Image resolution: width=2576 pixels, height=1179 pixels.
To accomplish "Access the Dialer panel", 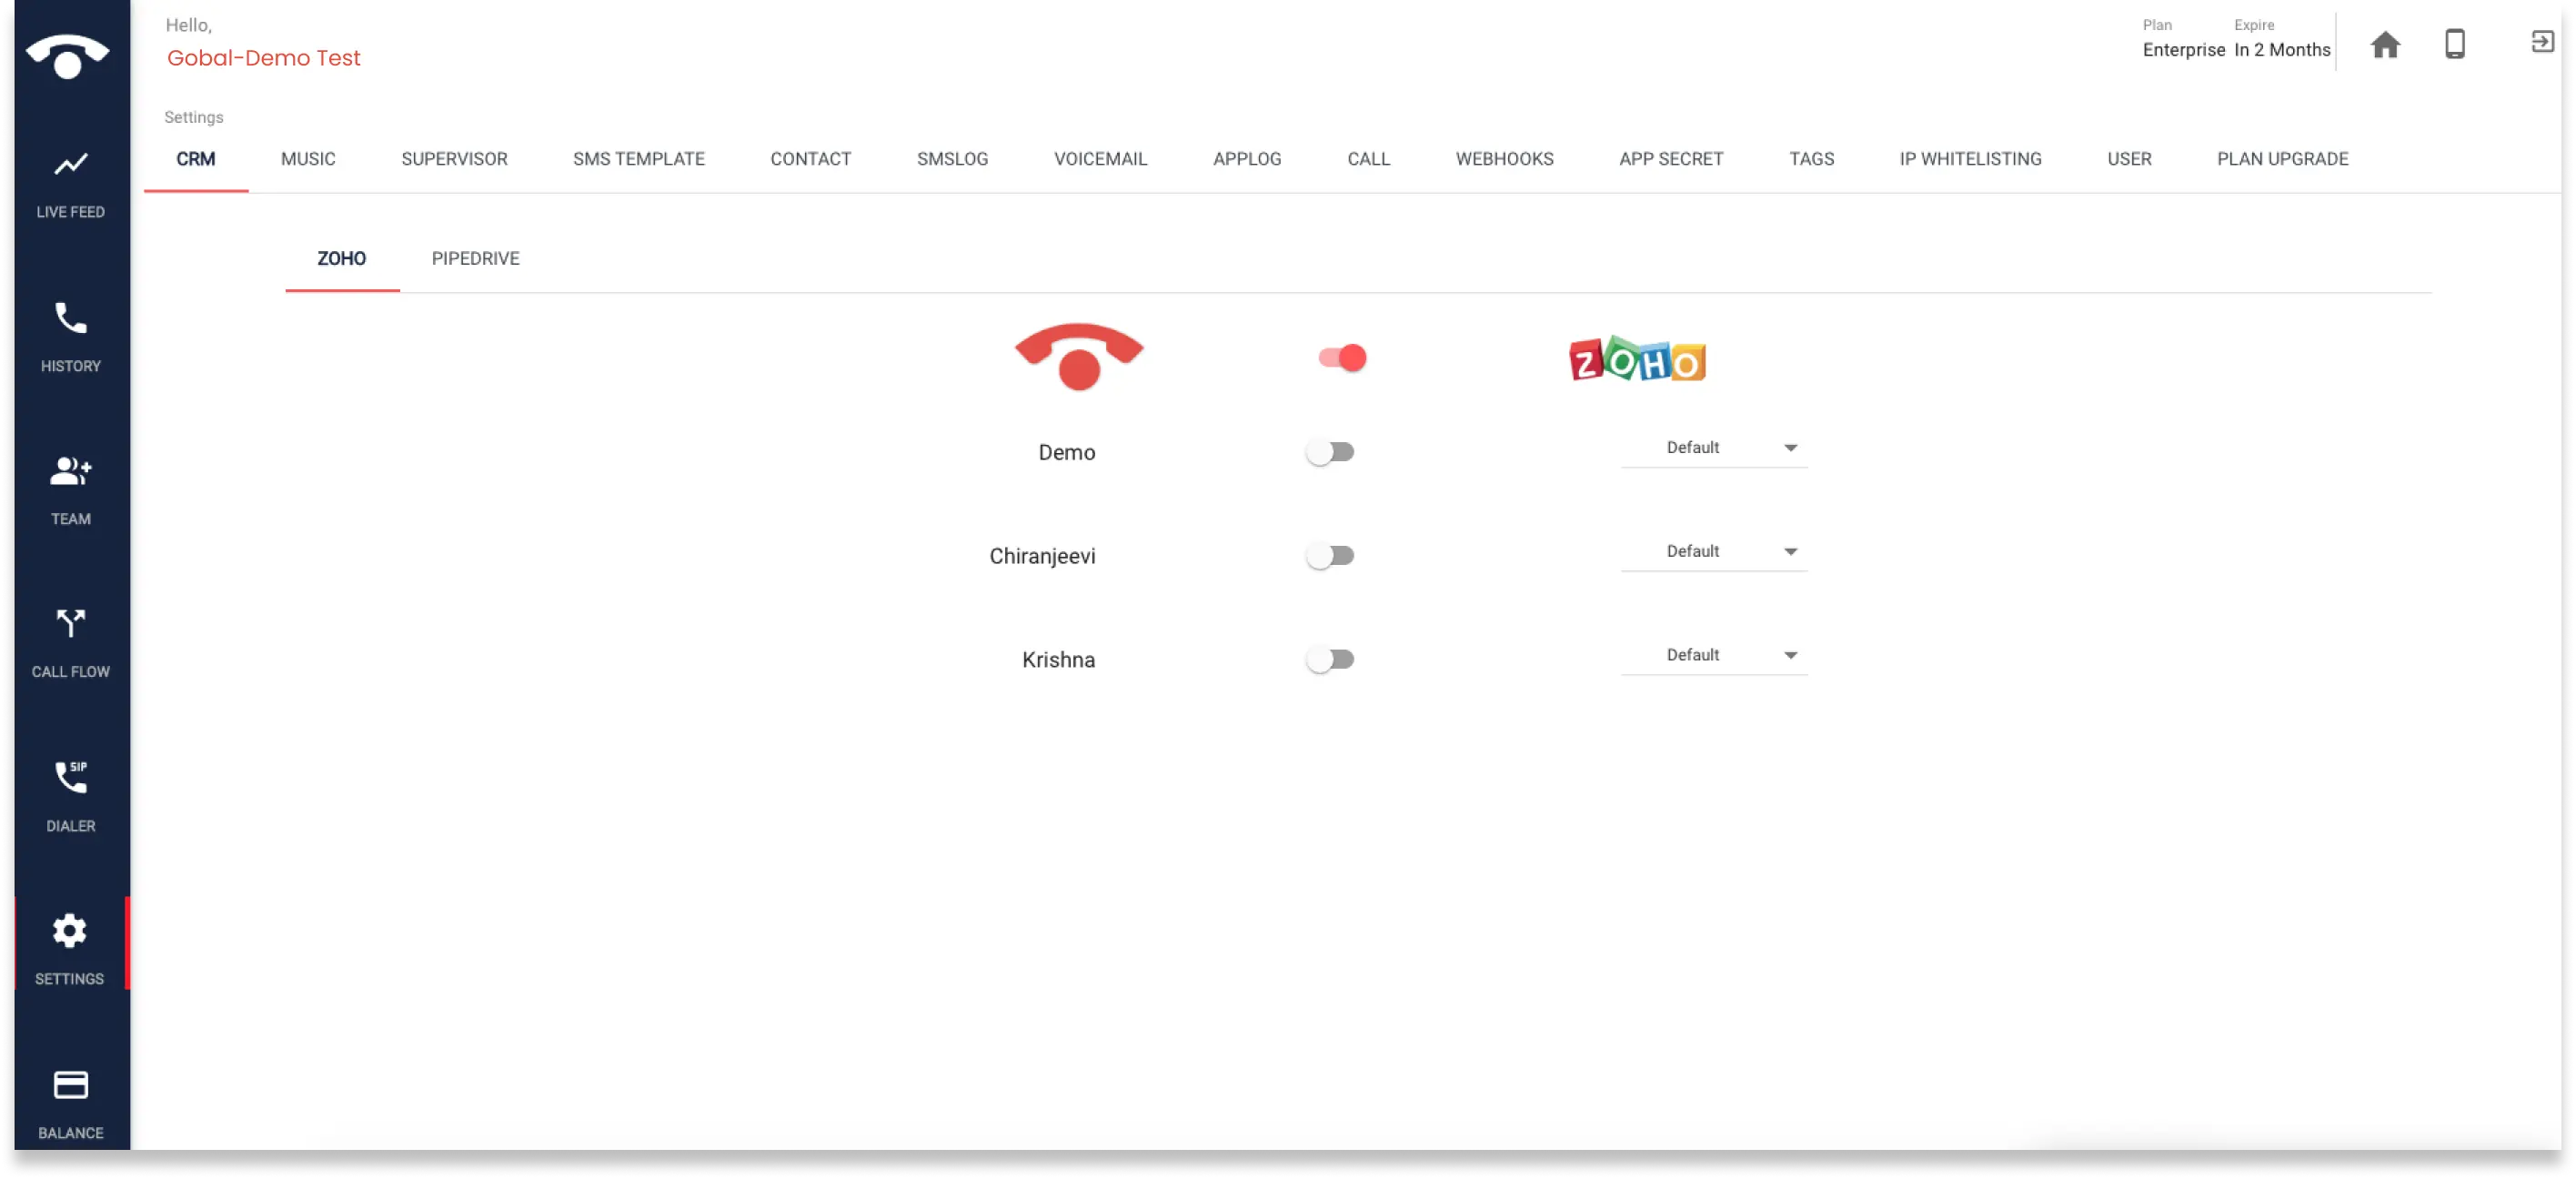I will [x=67, y=796].
